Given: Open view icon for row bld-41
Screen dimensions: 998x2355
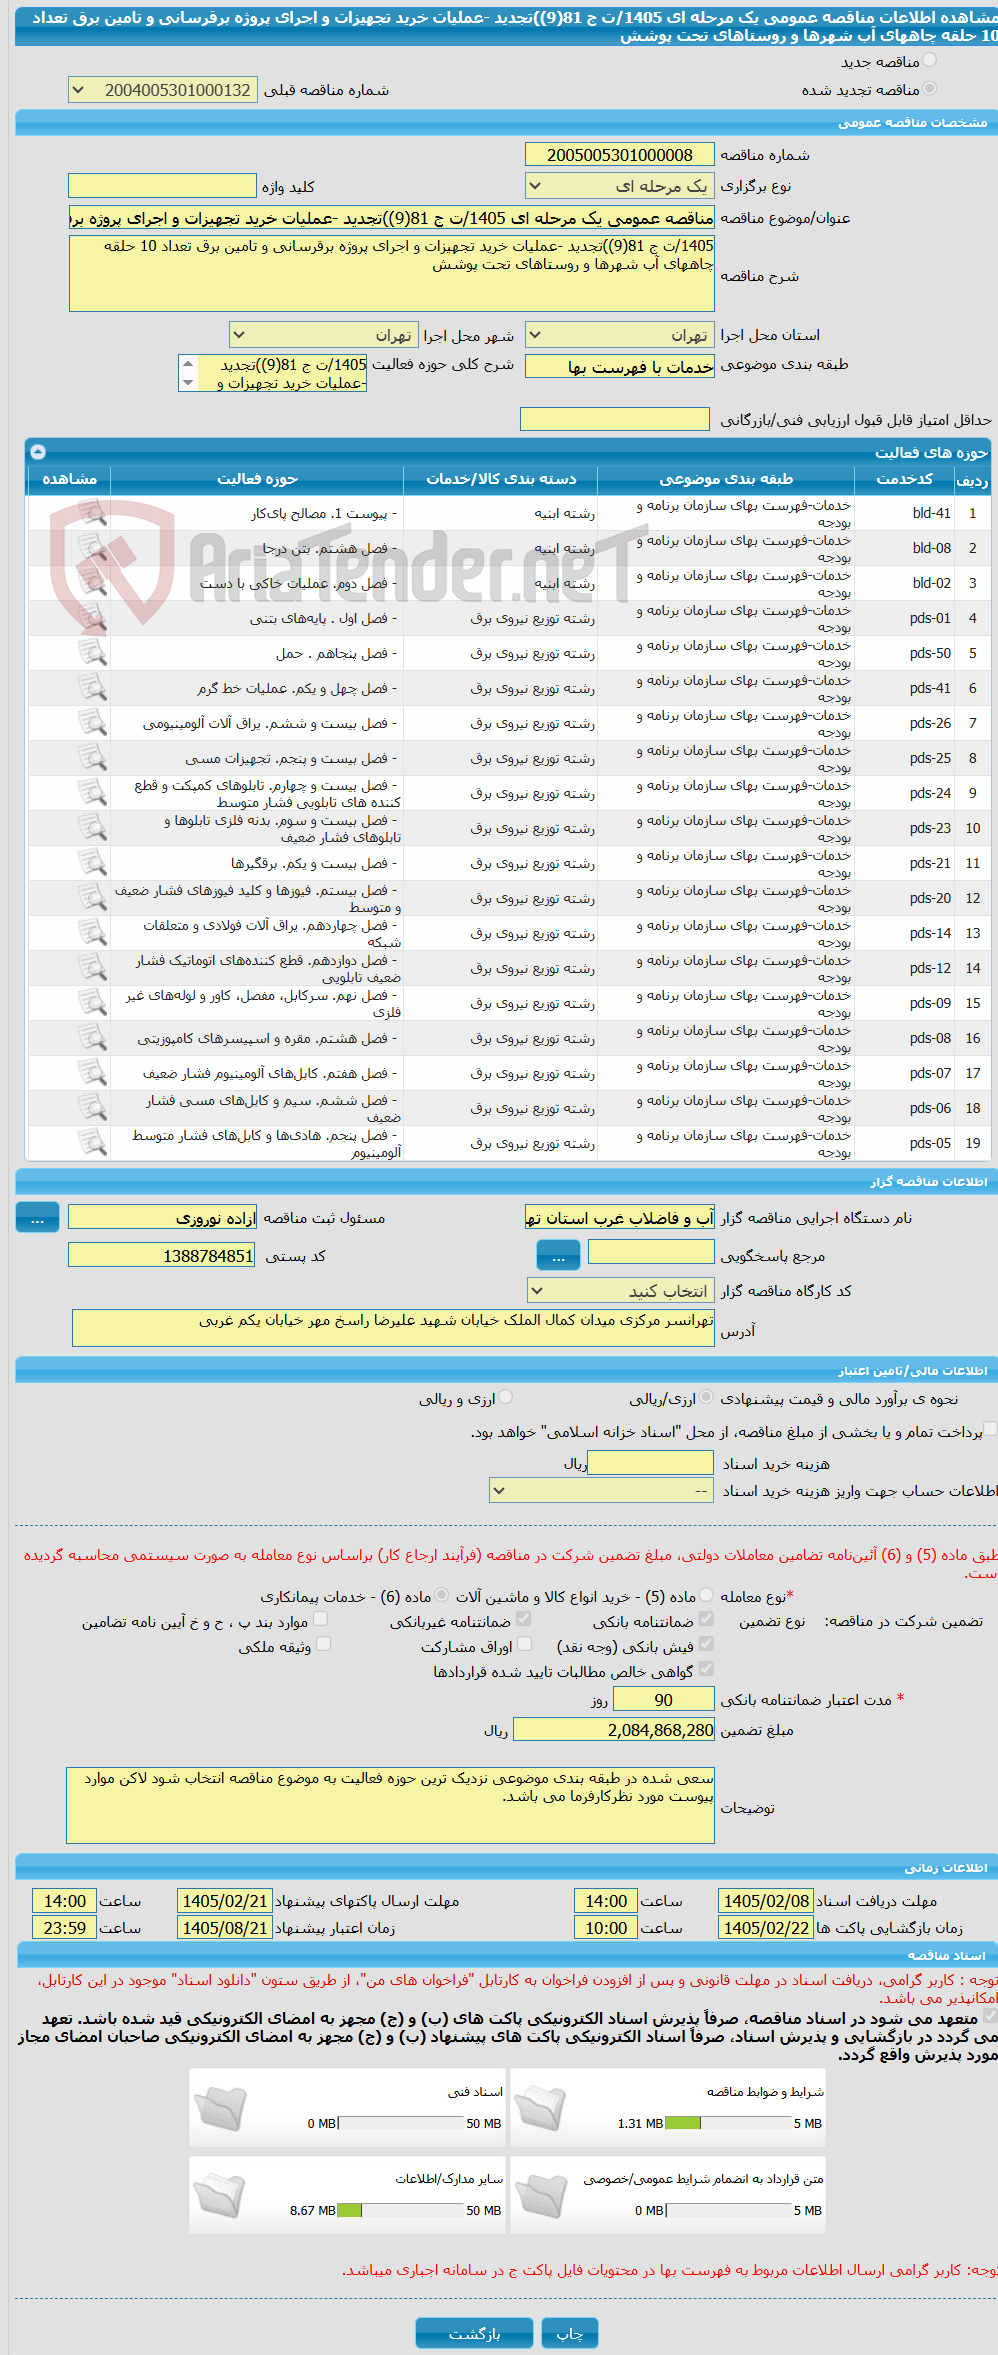Looking at the screenshot, I should (x=93, y=513).
